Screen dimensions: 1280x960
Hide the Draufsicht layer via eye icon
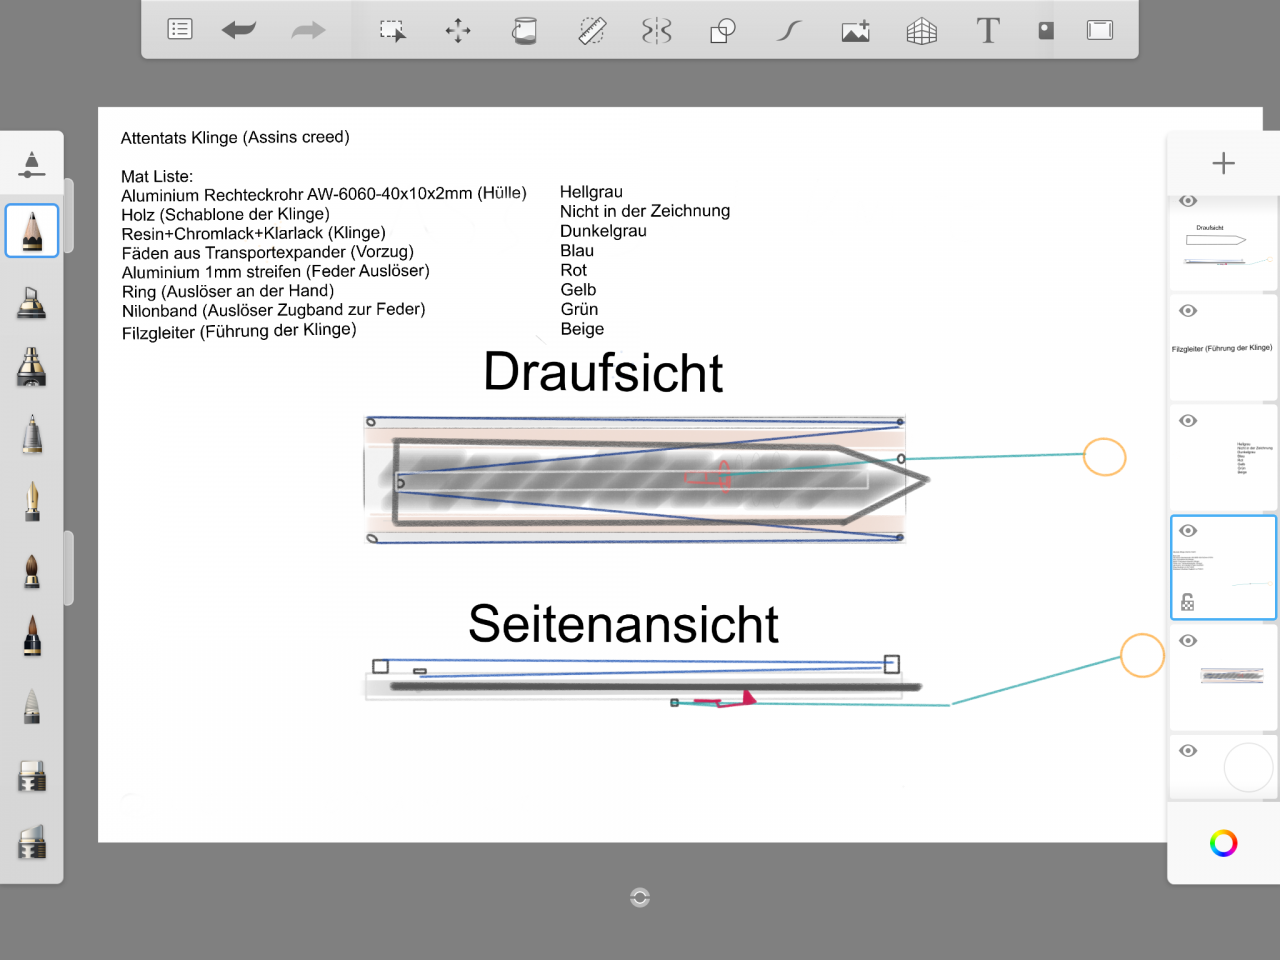coord(1188,201)
